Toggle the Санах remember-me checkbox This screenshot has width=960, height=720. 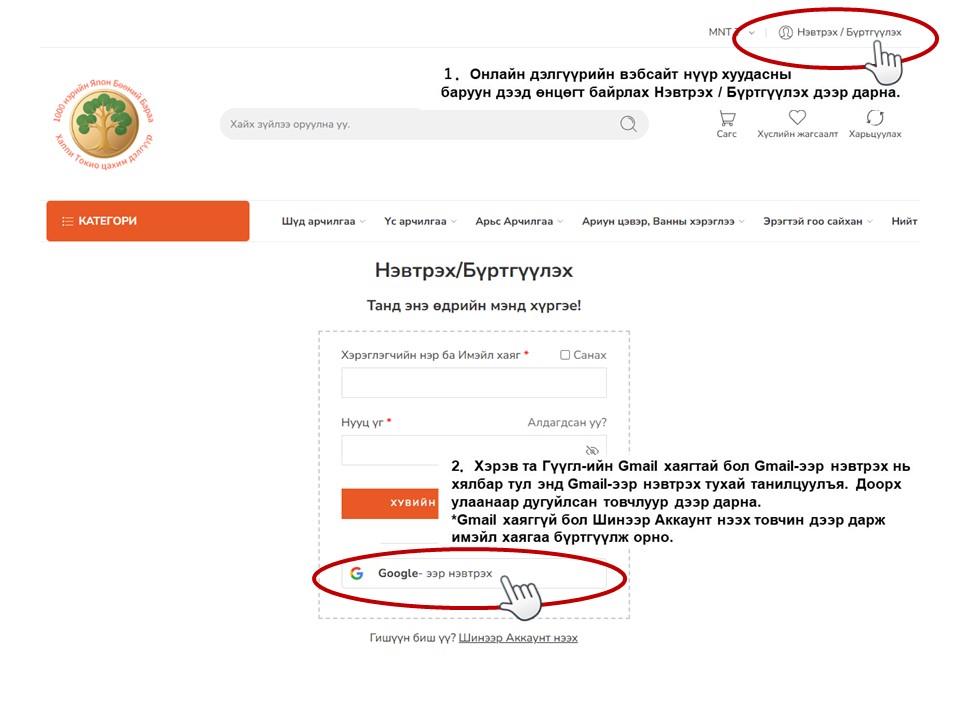point(565,354)
